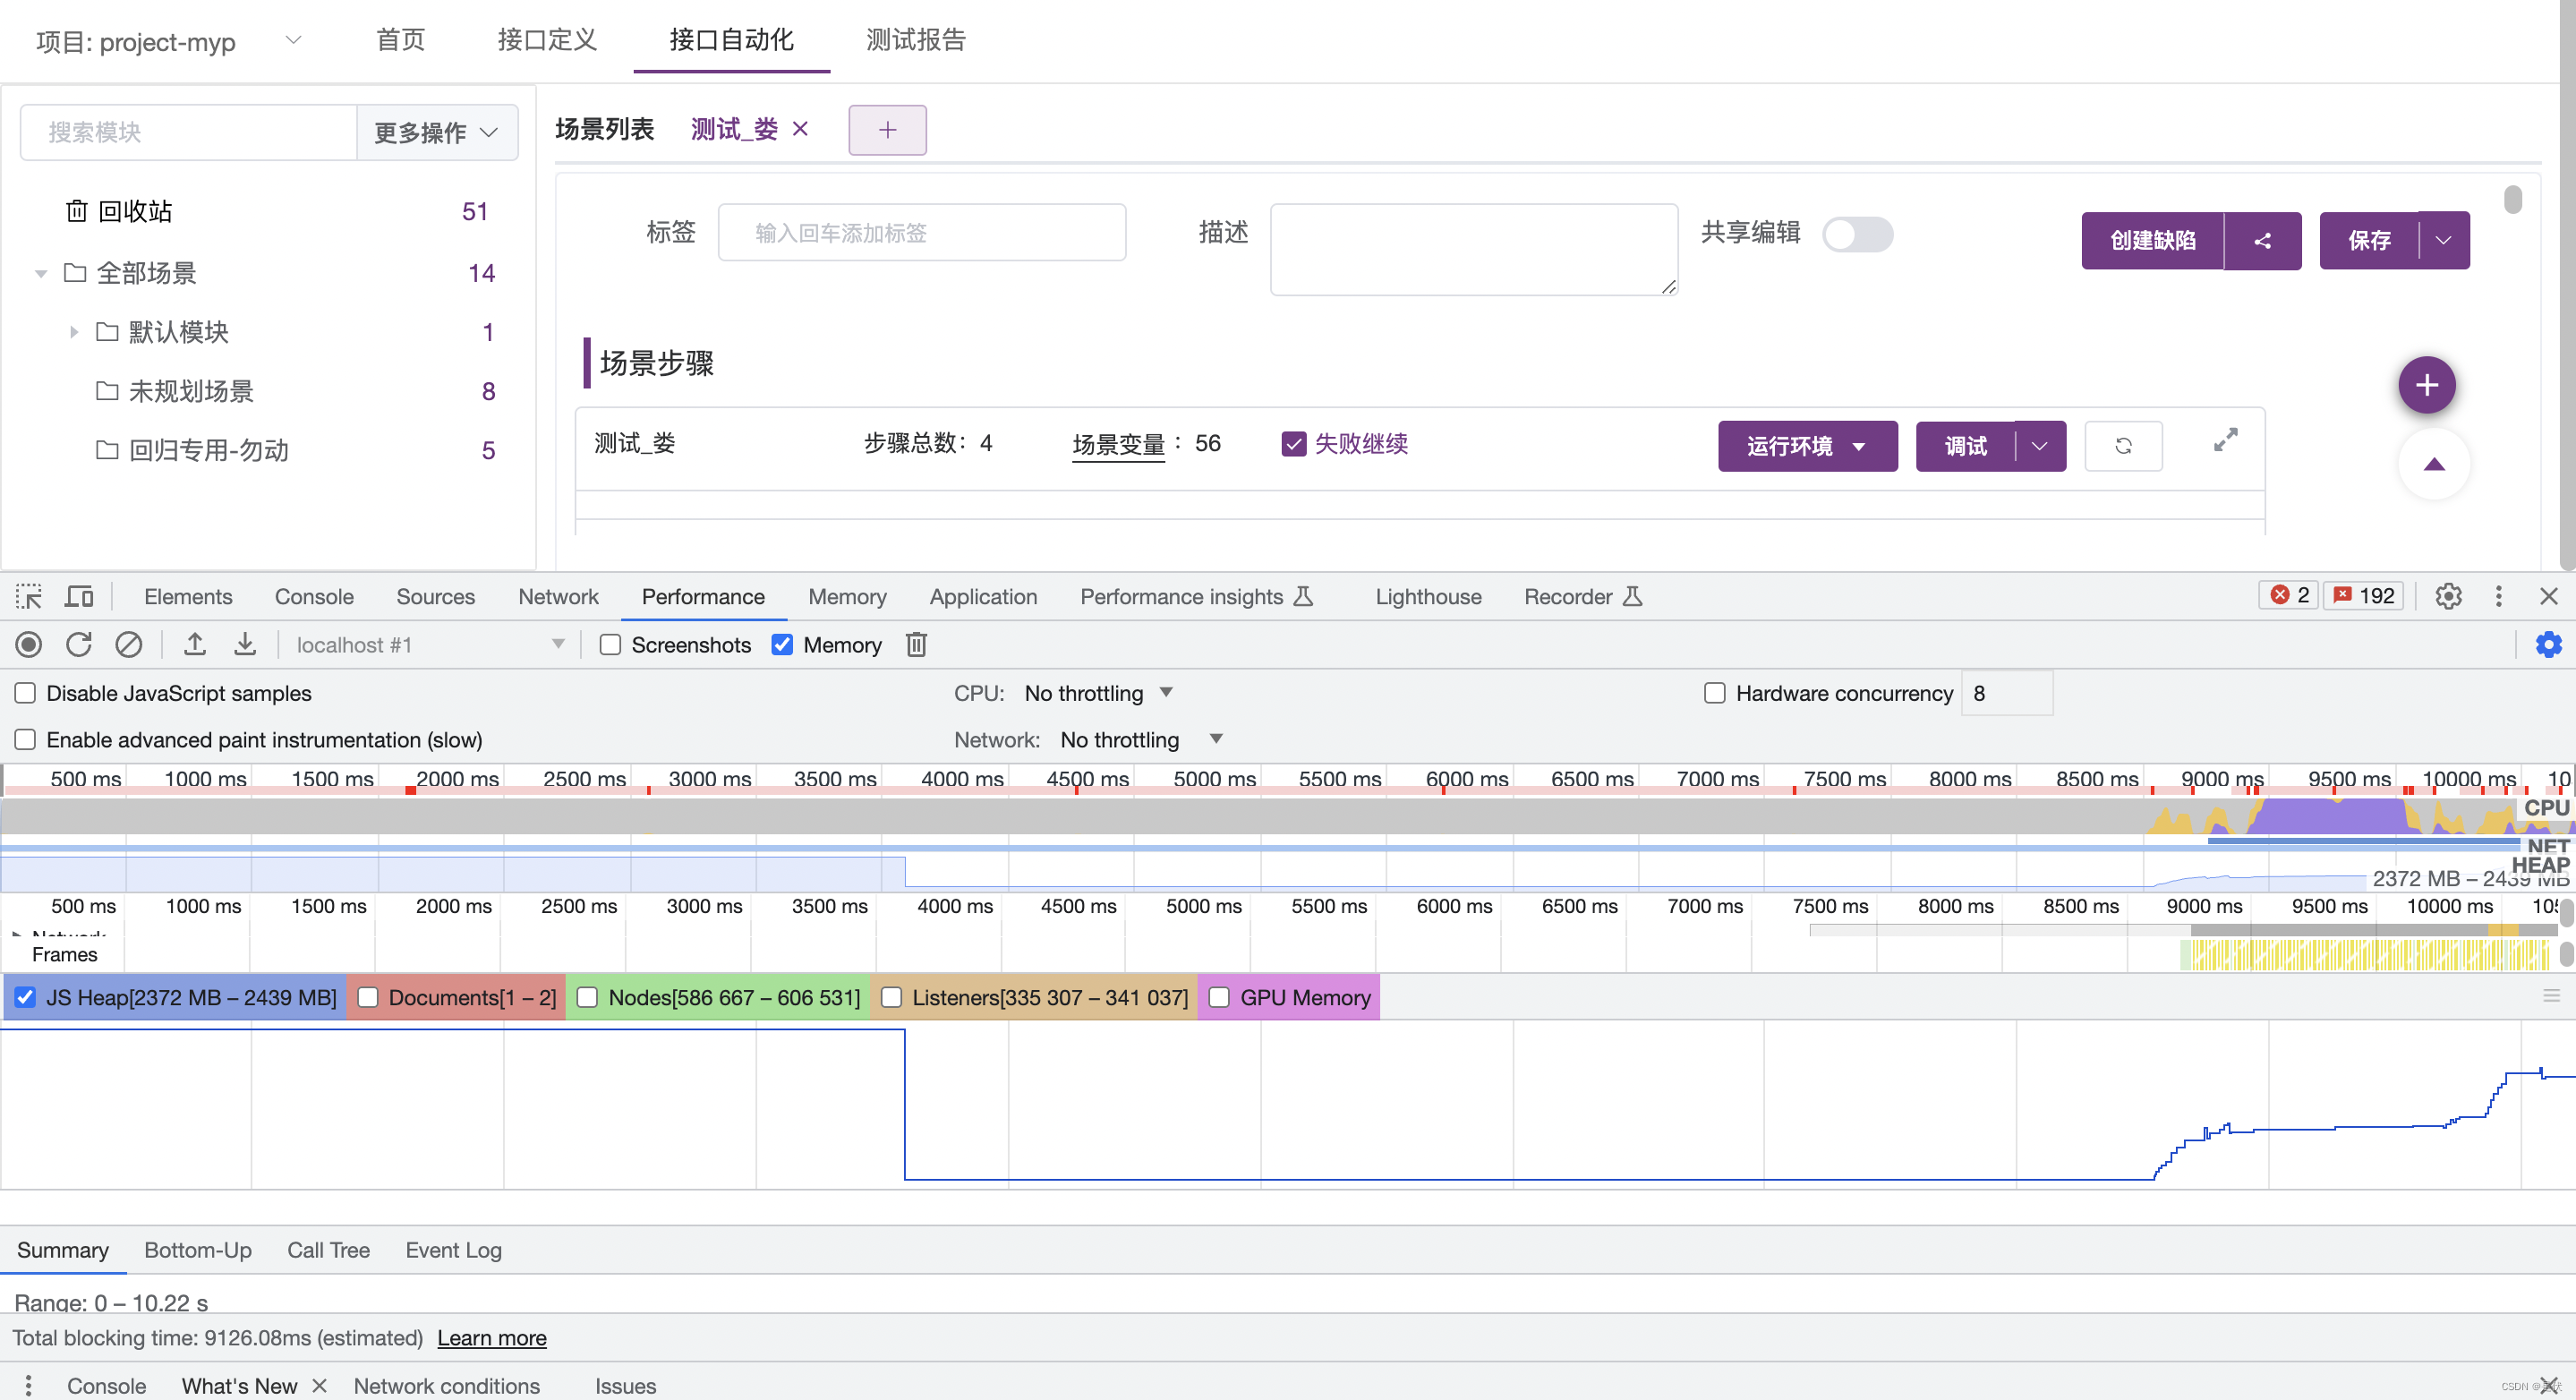Screen dimensions: 2576x1400
Task: Click the reload and start profiling icon
Action: tap(81, 643)
